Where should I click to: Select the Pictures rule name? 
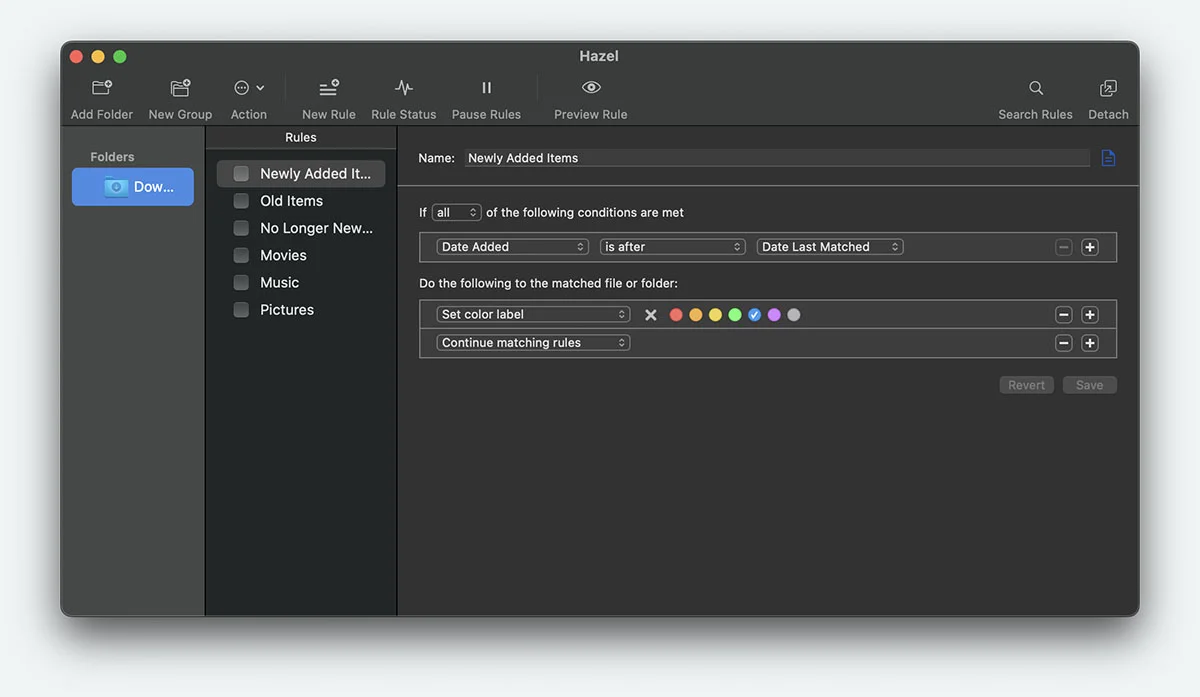point(287,310)
